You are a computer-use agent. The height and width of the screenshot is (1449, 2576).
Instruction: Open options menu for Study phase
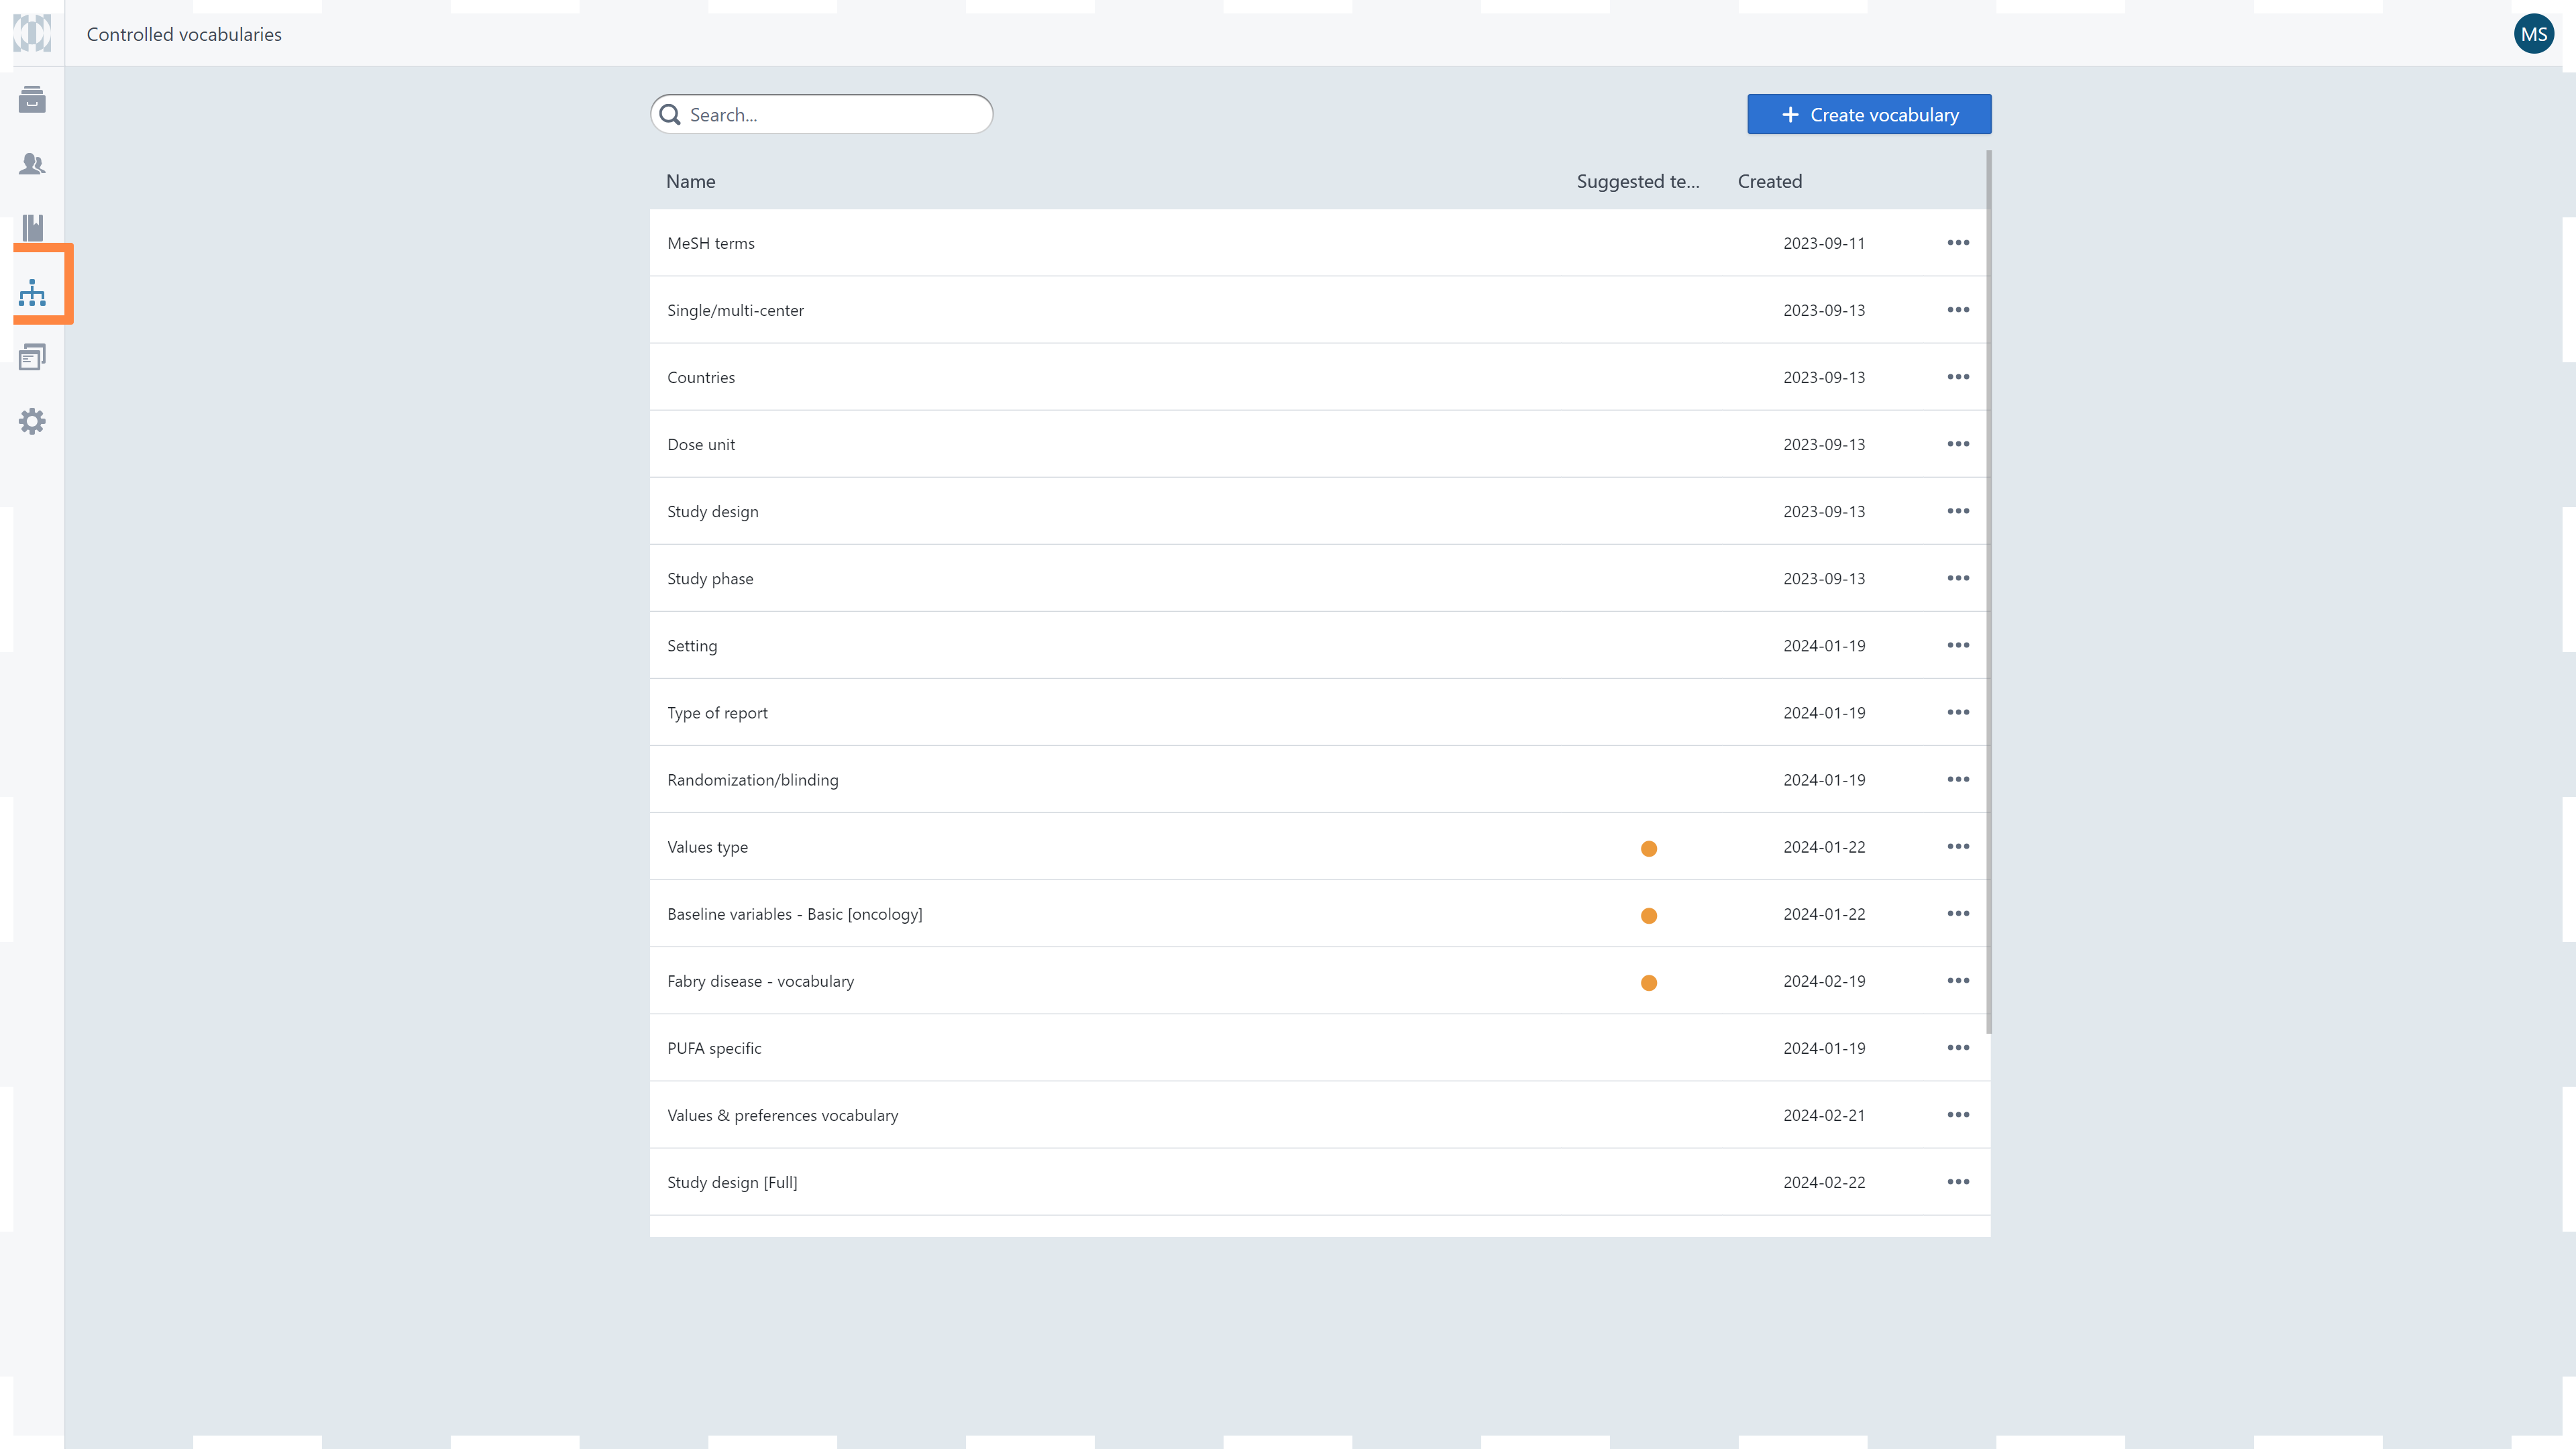pos(1957,578)
